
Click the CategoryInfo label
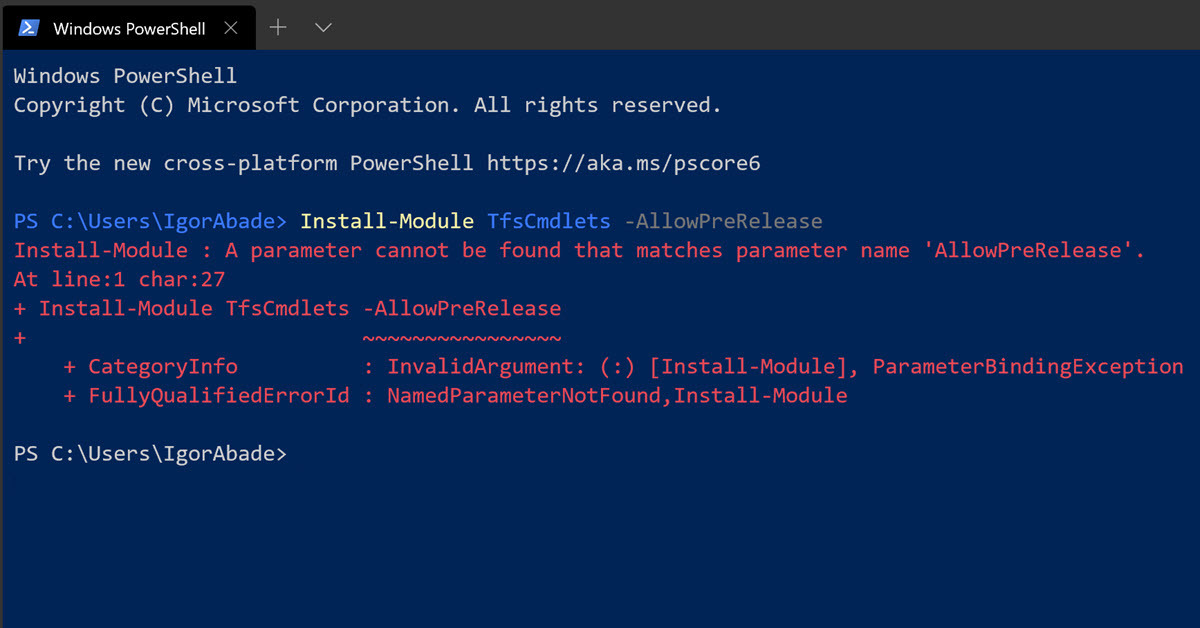[163, 367]
